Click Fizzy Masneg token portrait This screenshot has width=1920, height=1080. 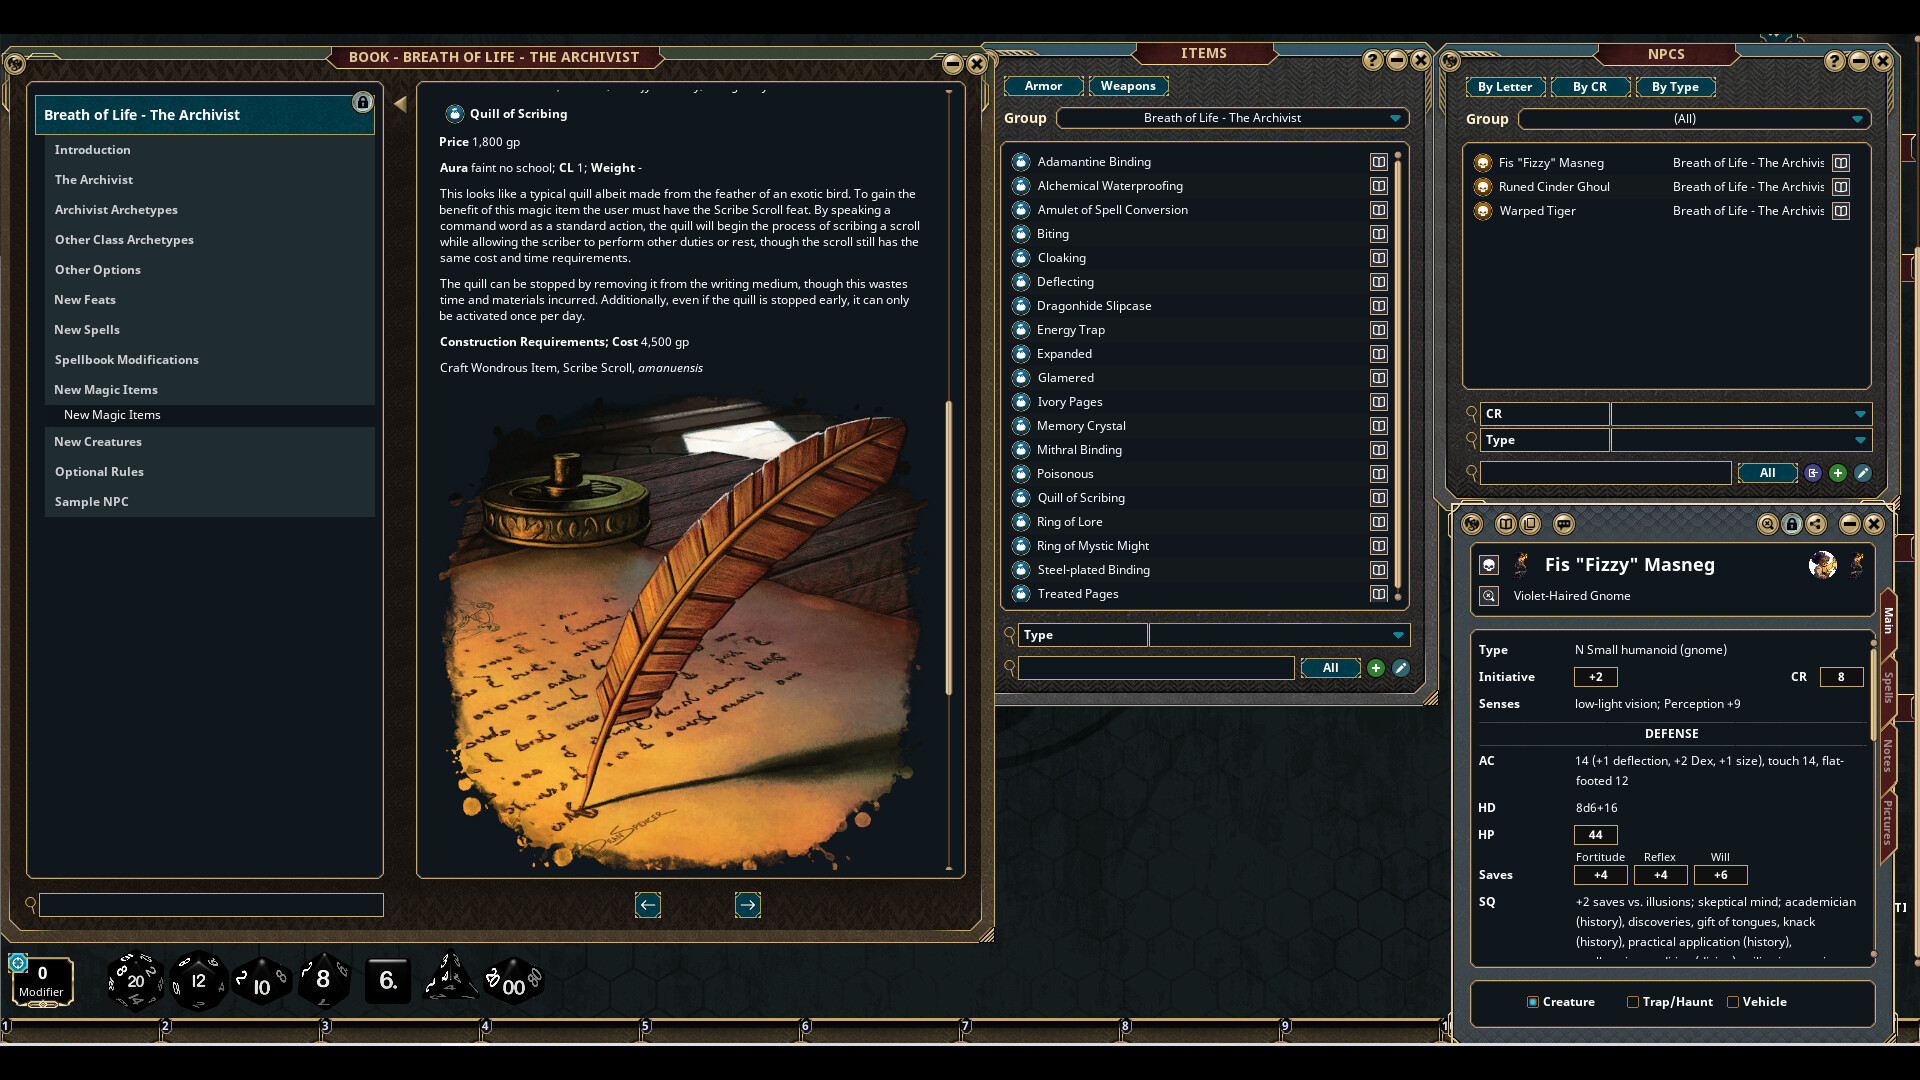(x=1822, y=565)
